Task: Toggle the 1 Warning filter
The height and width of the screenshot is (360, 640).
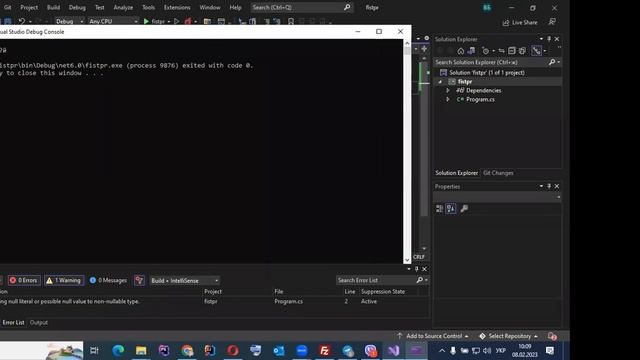Action: pyautogui.click(x=64, y=280)
